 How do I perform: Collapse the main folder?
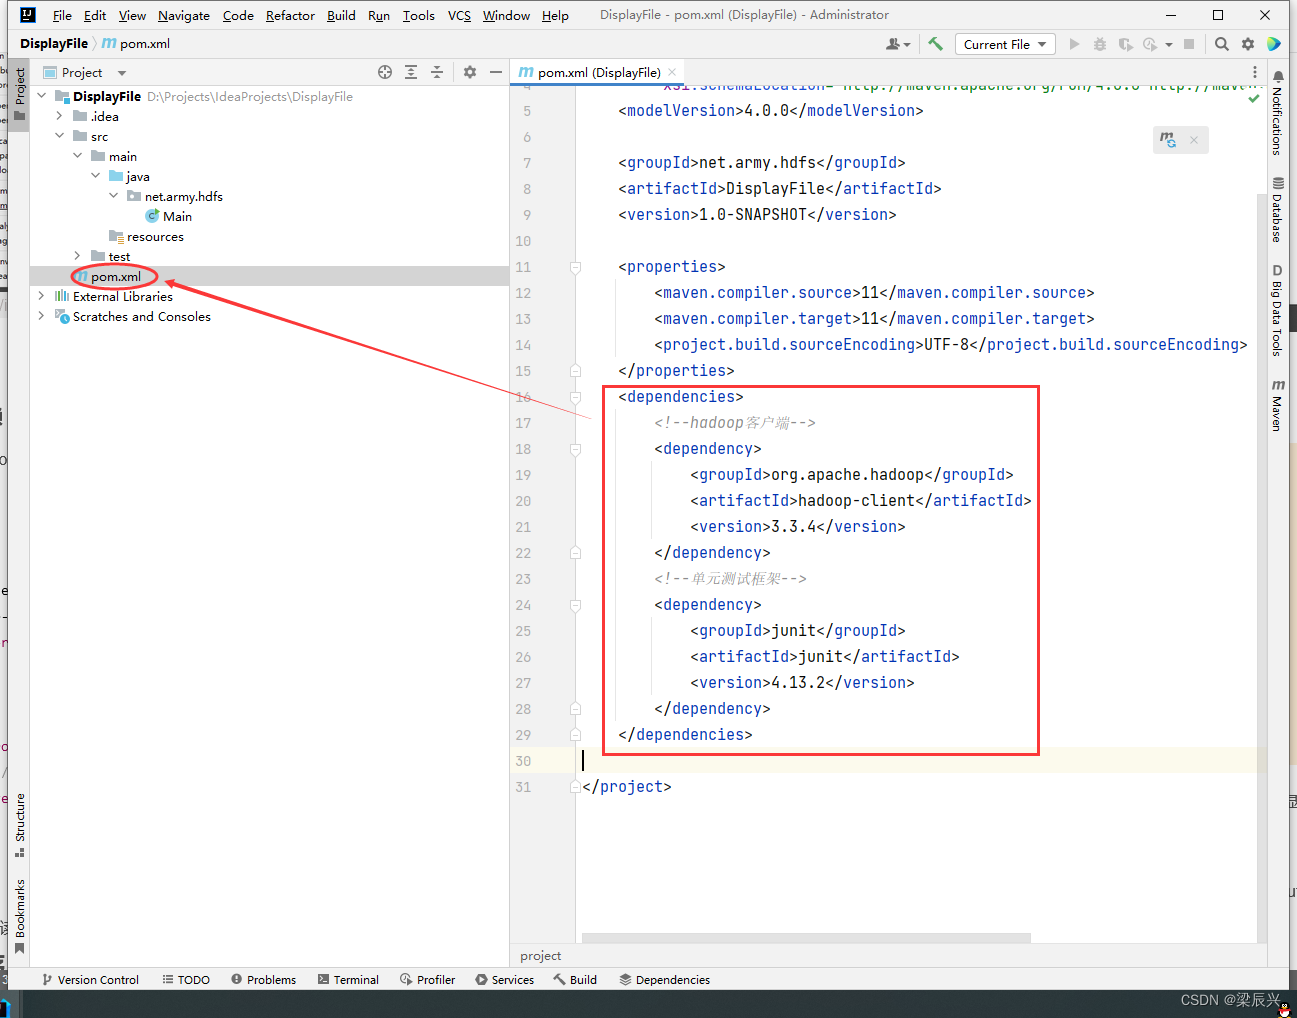78,156
